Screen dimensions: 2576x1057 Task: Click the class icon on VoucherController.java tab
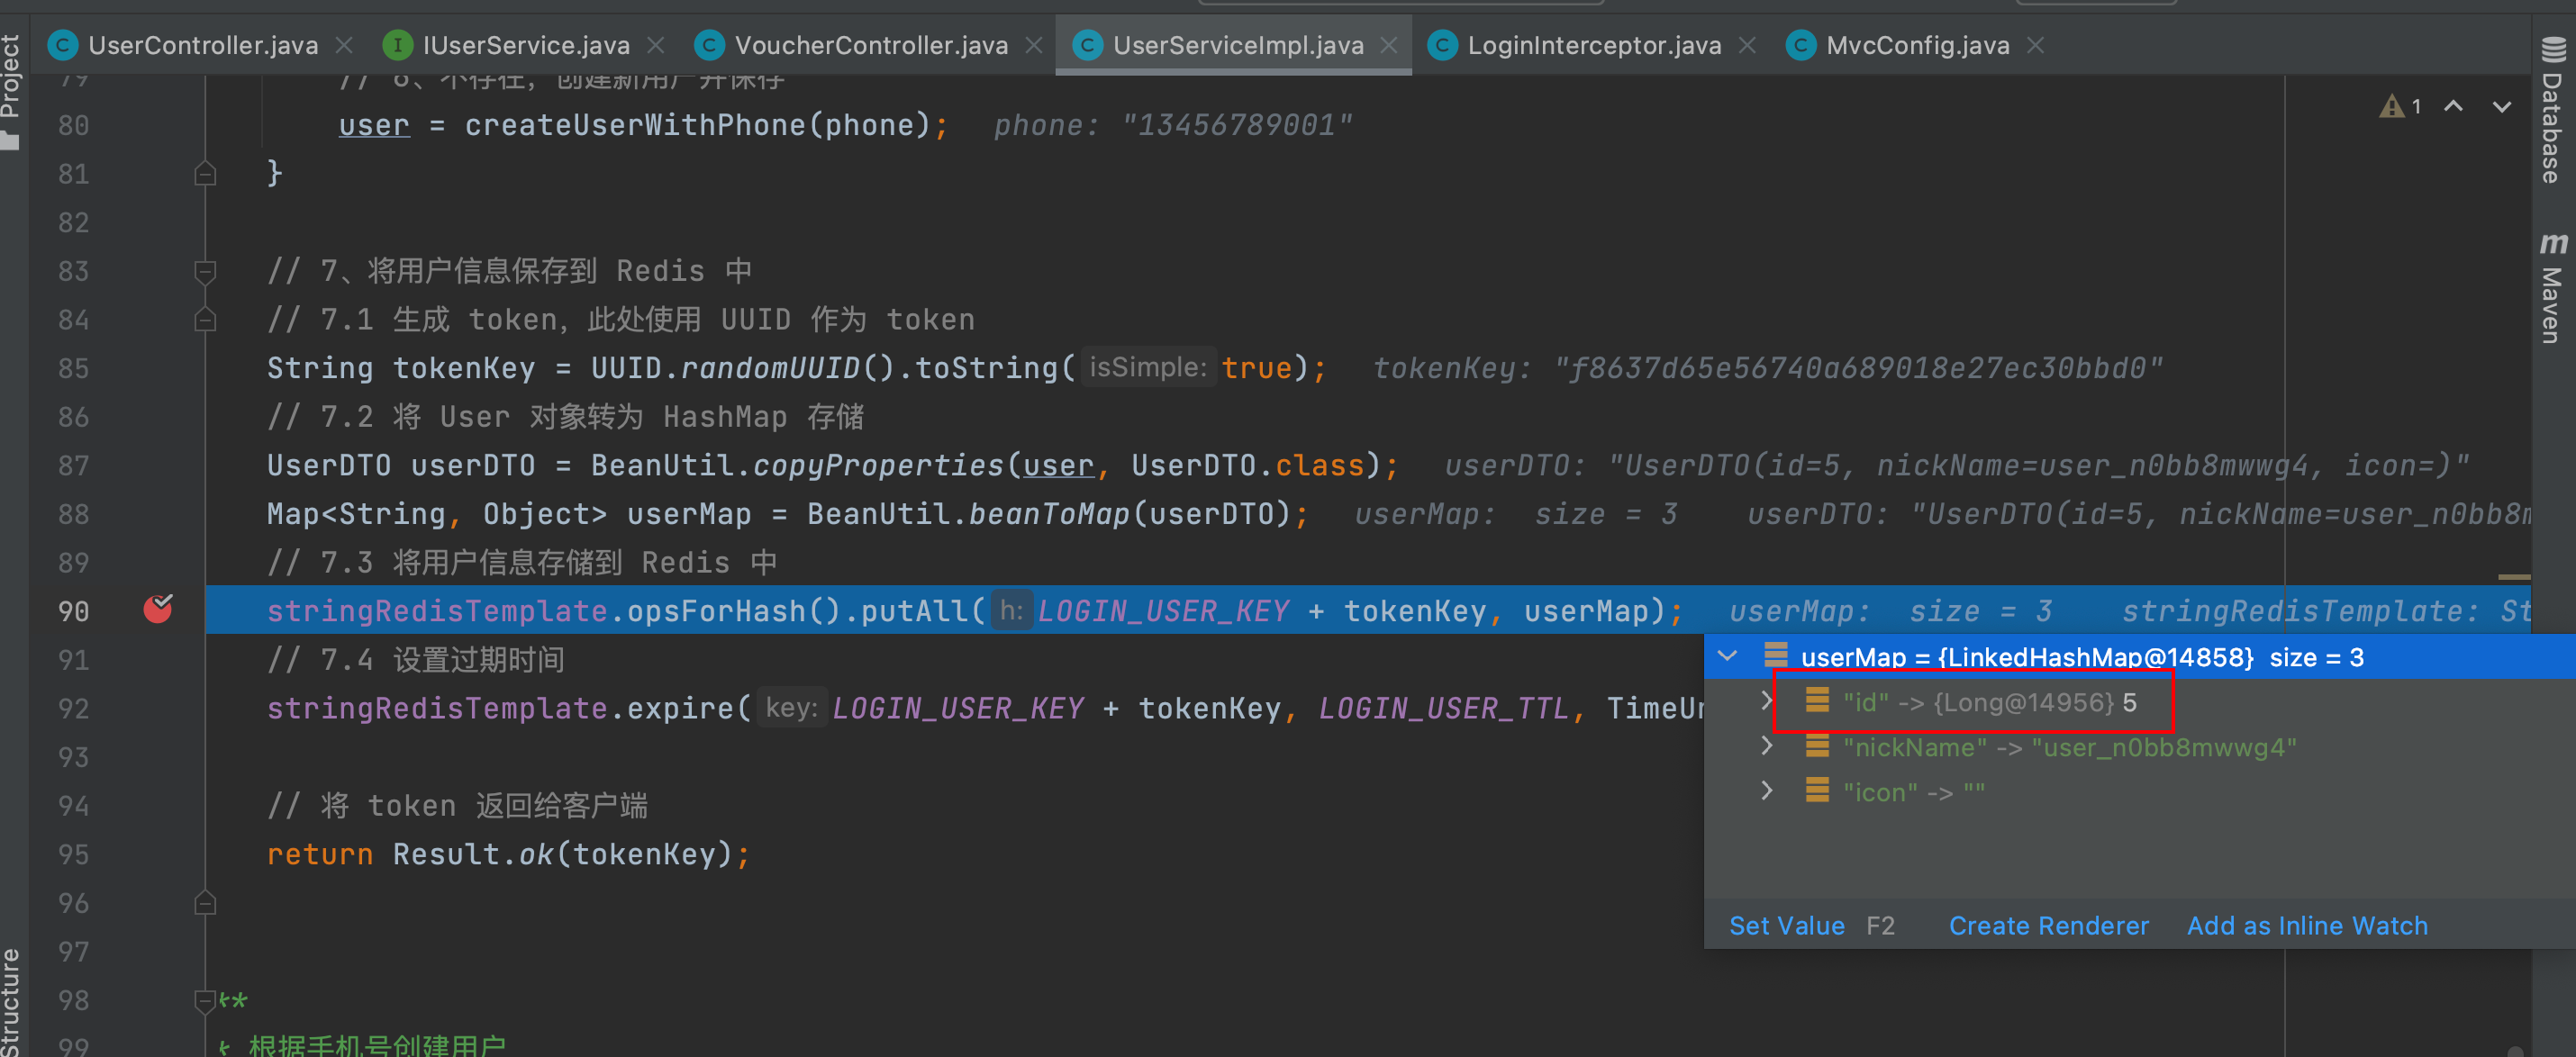coord(709,45)
